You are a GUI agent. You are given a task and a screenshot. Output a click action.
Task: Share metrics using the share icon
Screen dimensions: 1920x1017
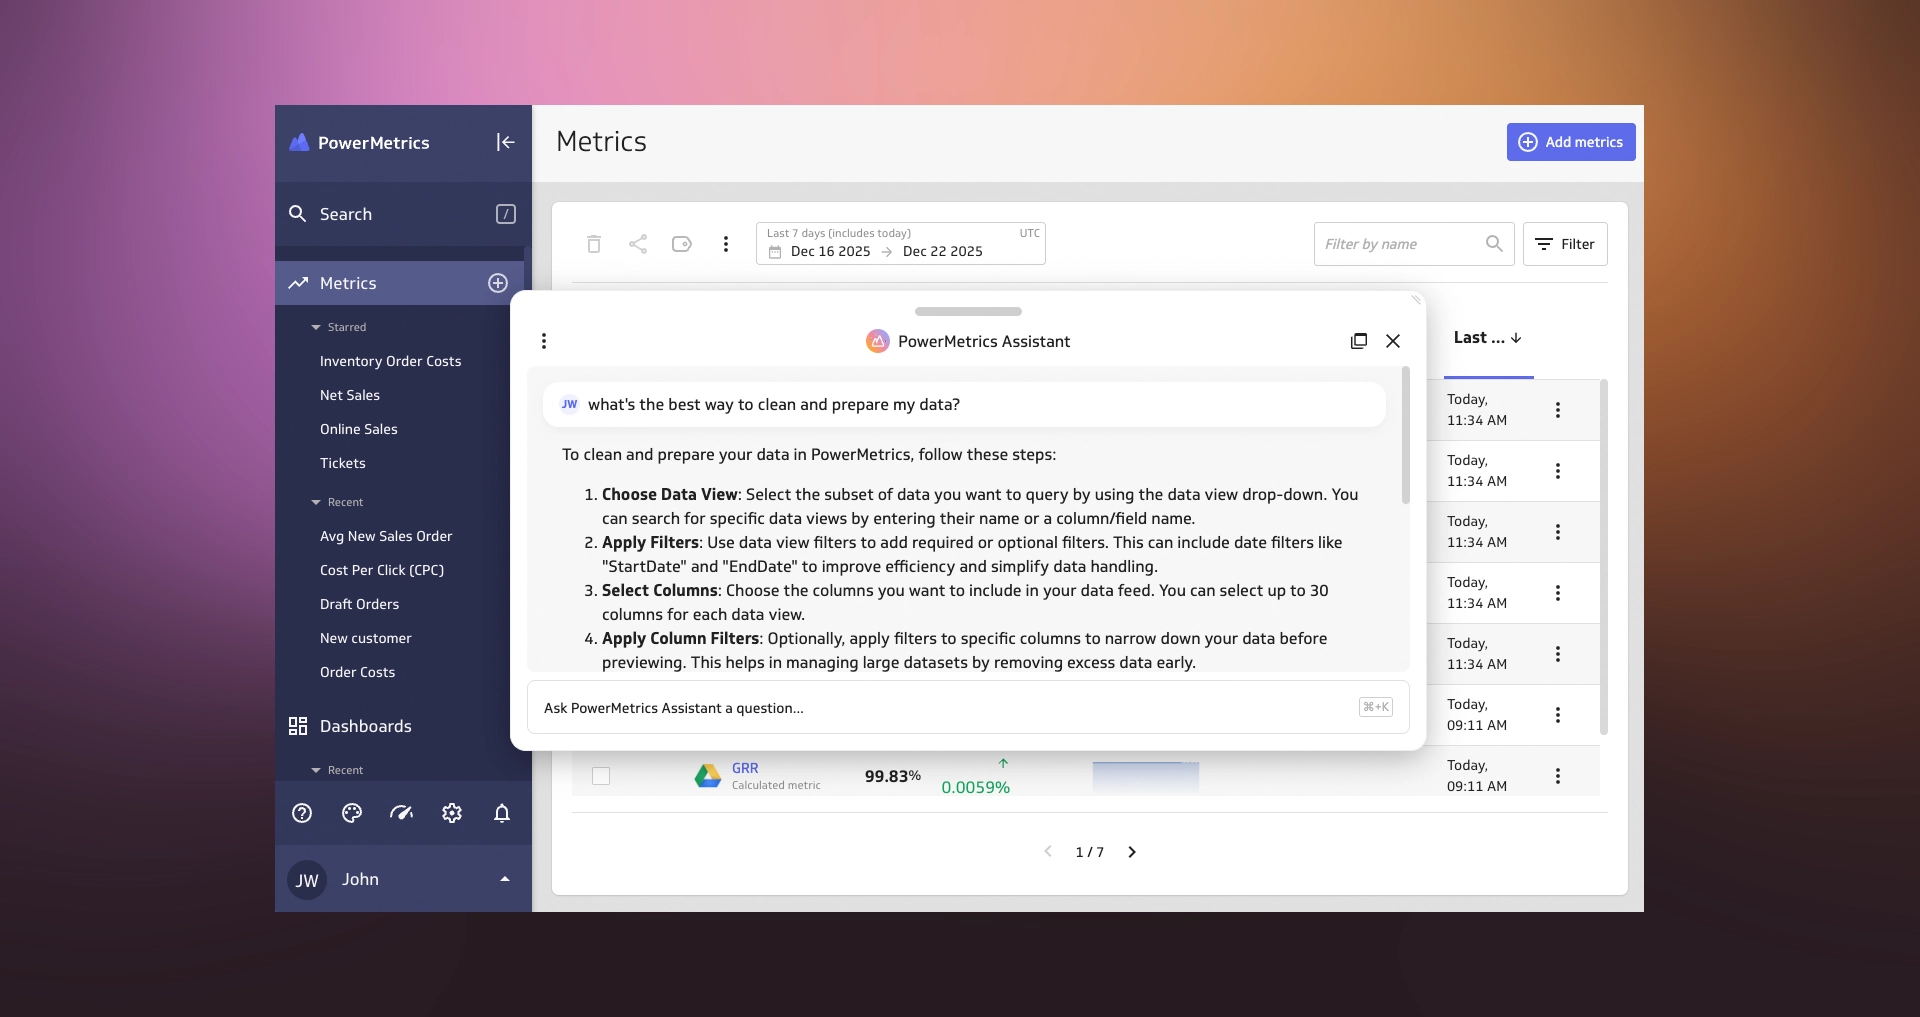638,244
